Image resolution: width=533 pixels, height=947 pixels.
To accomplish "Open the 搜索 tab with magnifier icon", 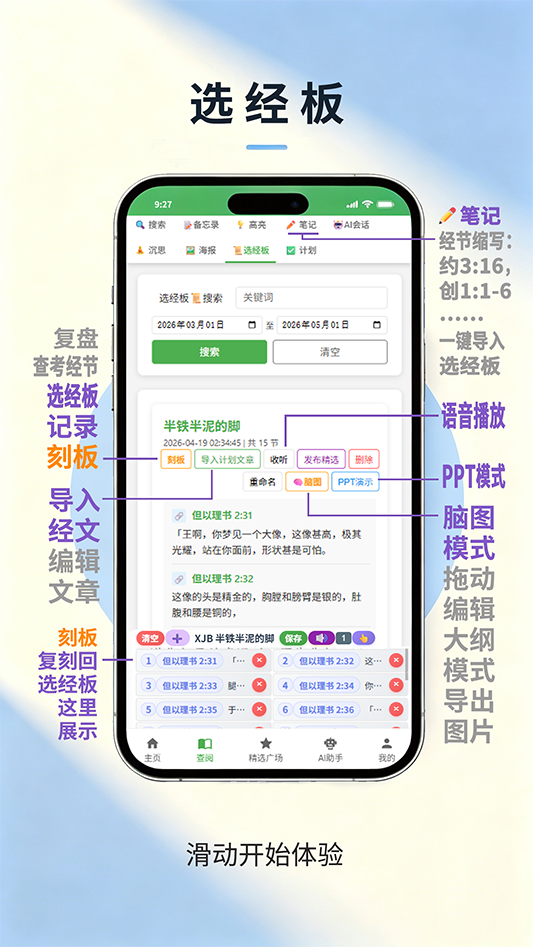I will click(x=150, y=225).
